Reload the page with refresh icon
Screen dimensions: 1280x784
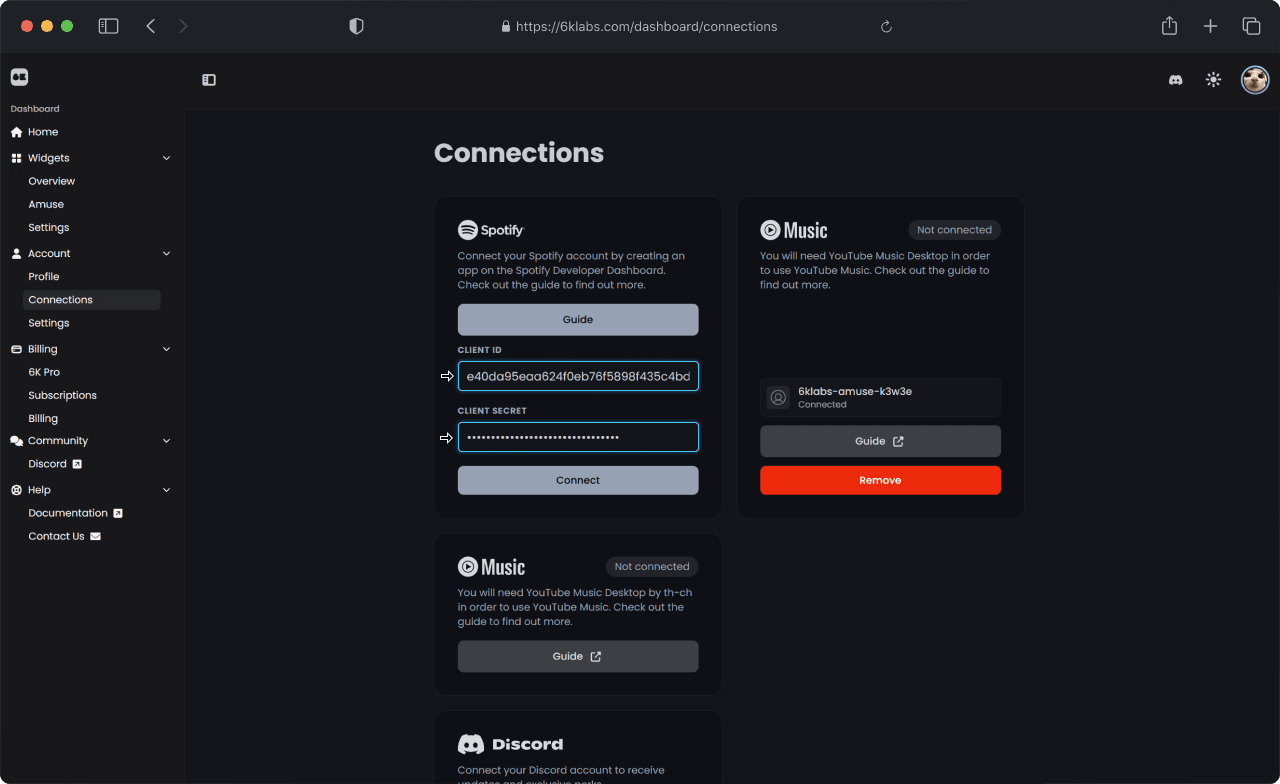coord(886,27)
